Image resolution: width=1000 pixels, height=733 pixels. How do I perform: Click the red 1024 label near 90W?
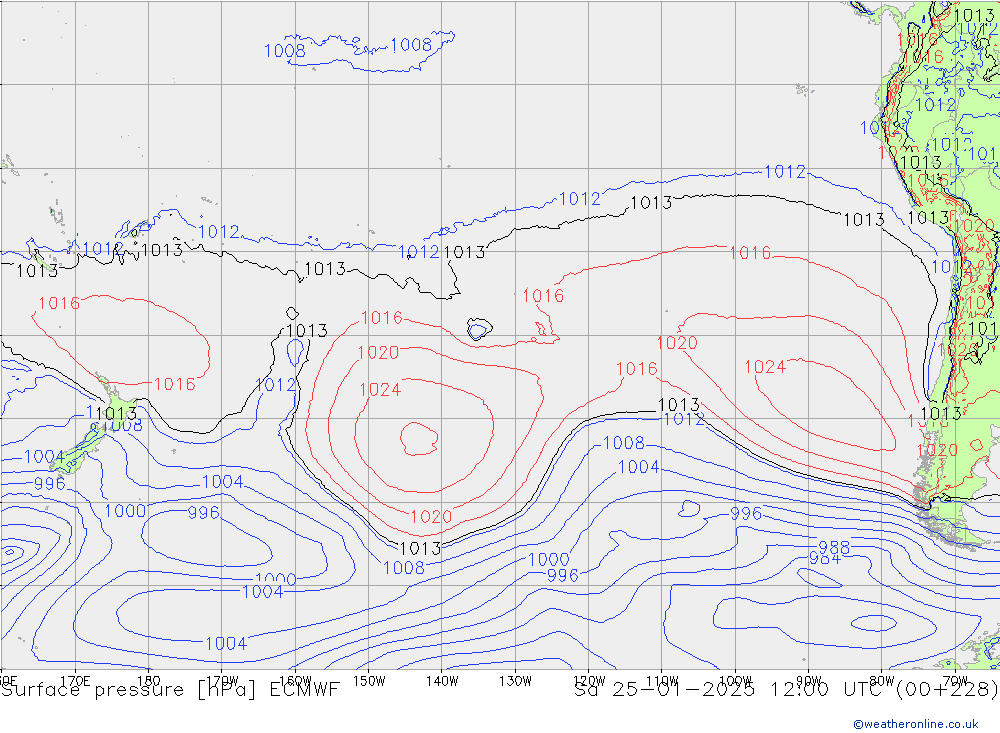click(x=765, y=367)
